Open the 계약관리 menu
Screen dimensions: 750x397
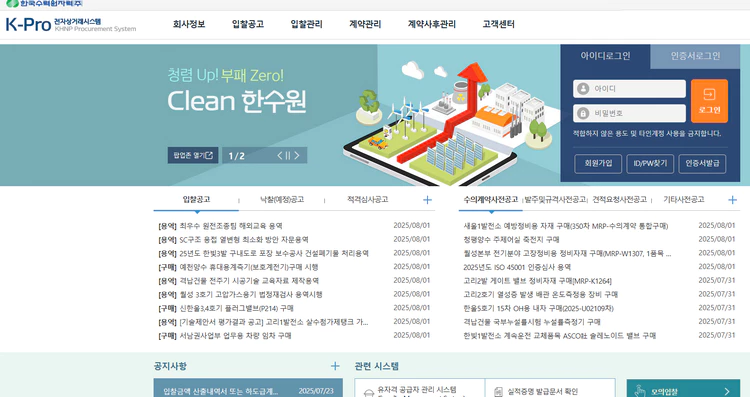pyautogui.click(x=365, y=24)
